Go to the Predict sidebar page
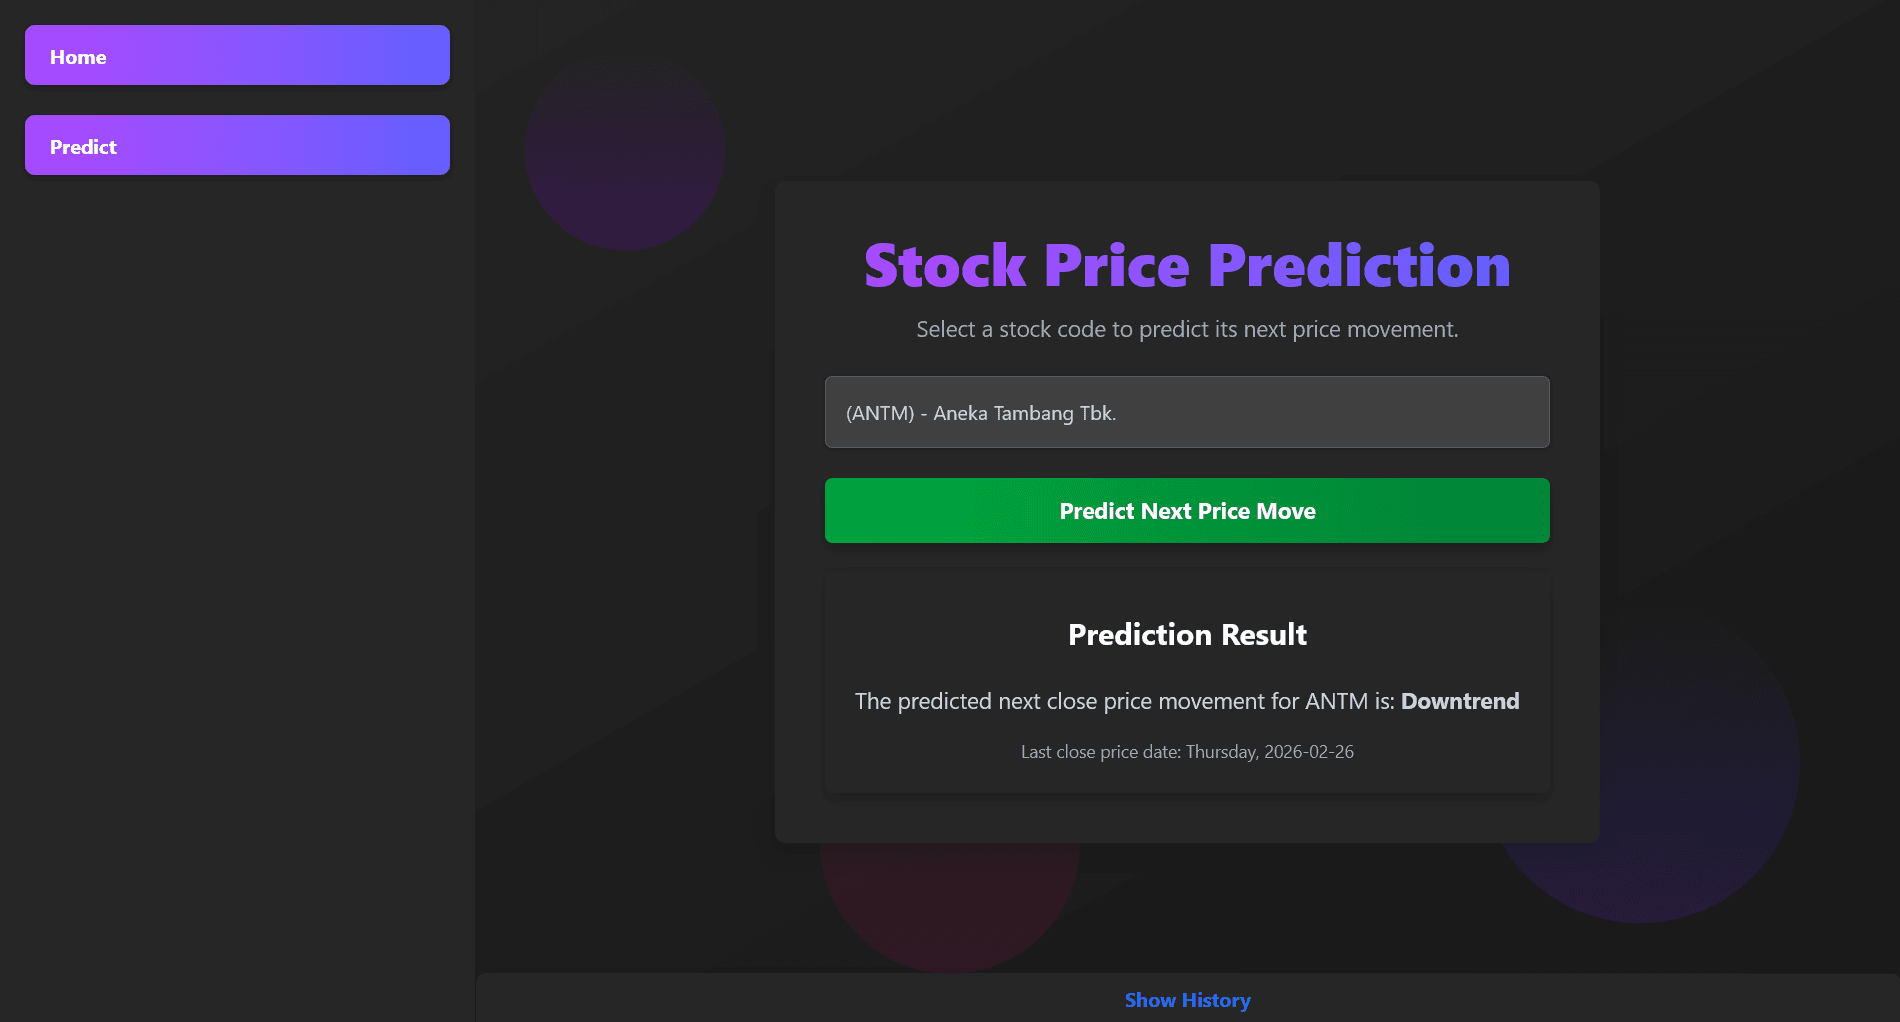Viewport: 1900px width, 1022px height. pos(237,146)
